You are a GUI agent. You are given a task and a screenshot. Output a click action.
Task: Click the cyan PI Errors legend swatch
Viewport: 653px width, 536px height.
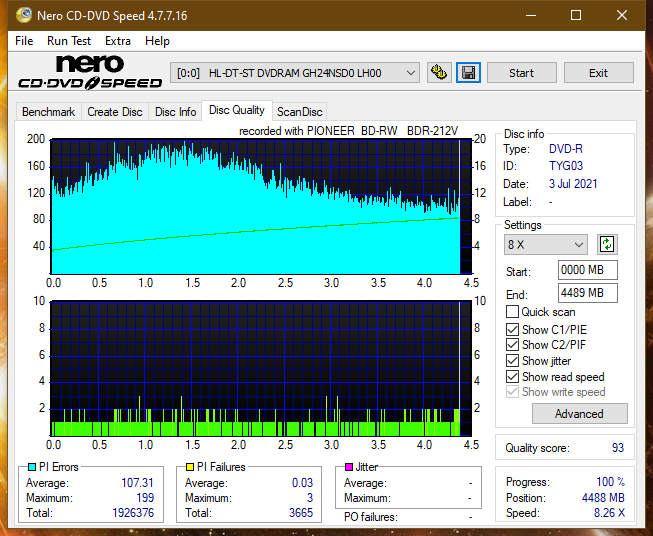(x=32, y=467)
